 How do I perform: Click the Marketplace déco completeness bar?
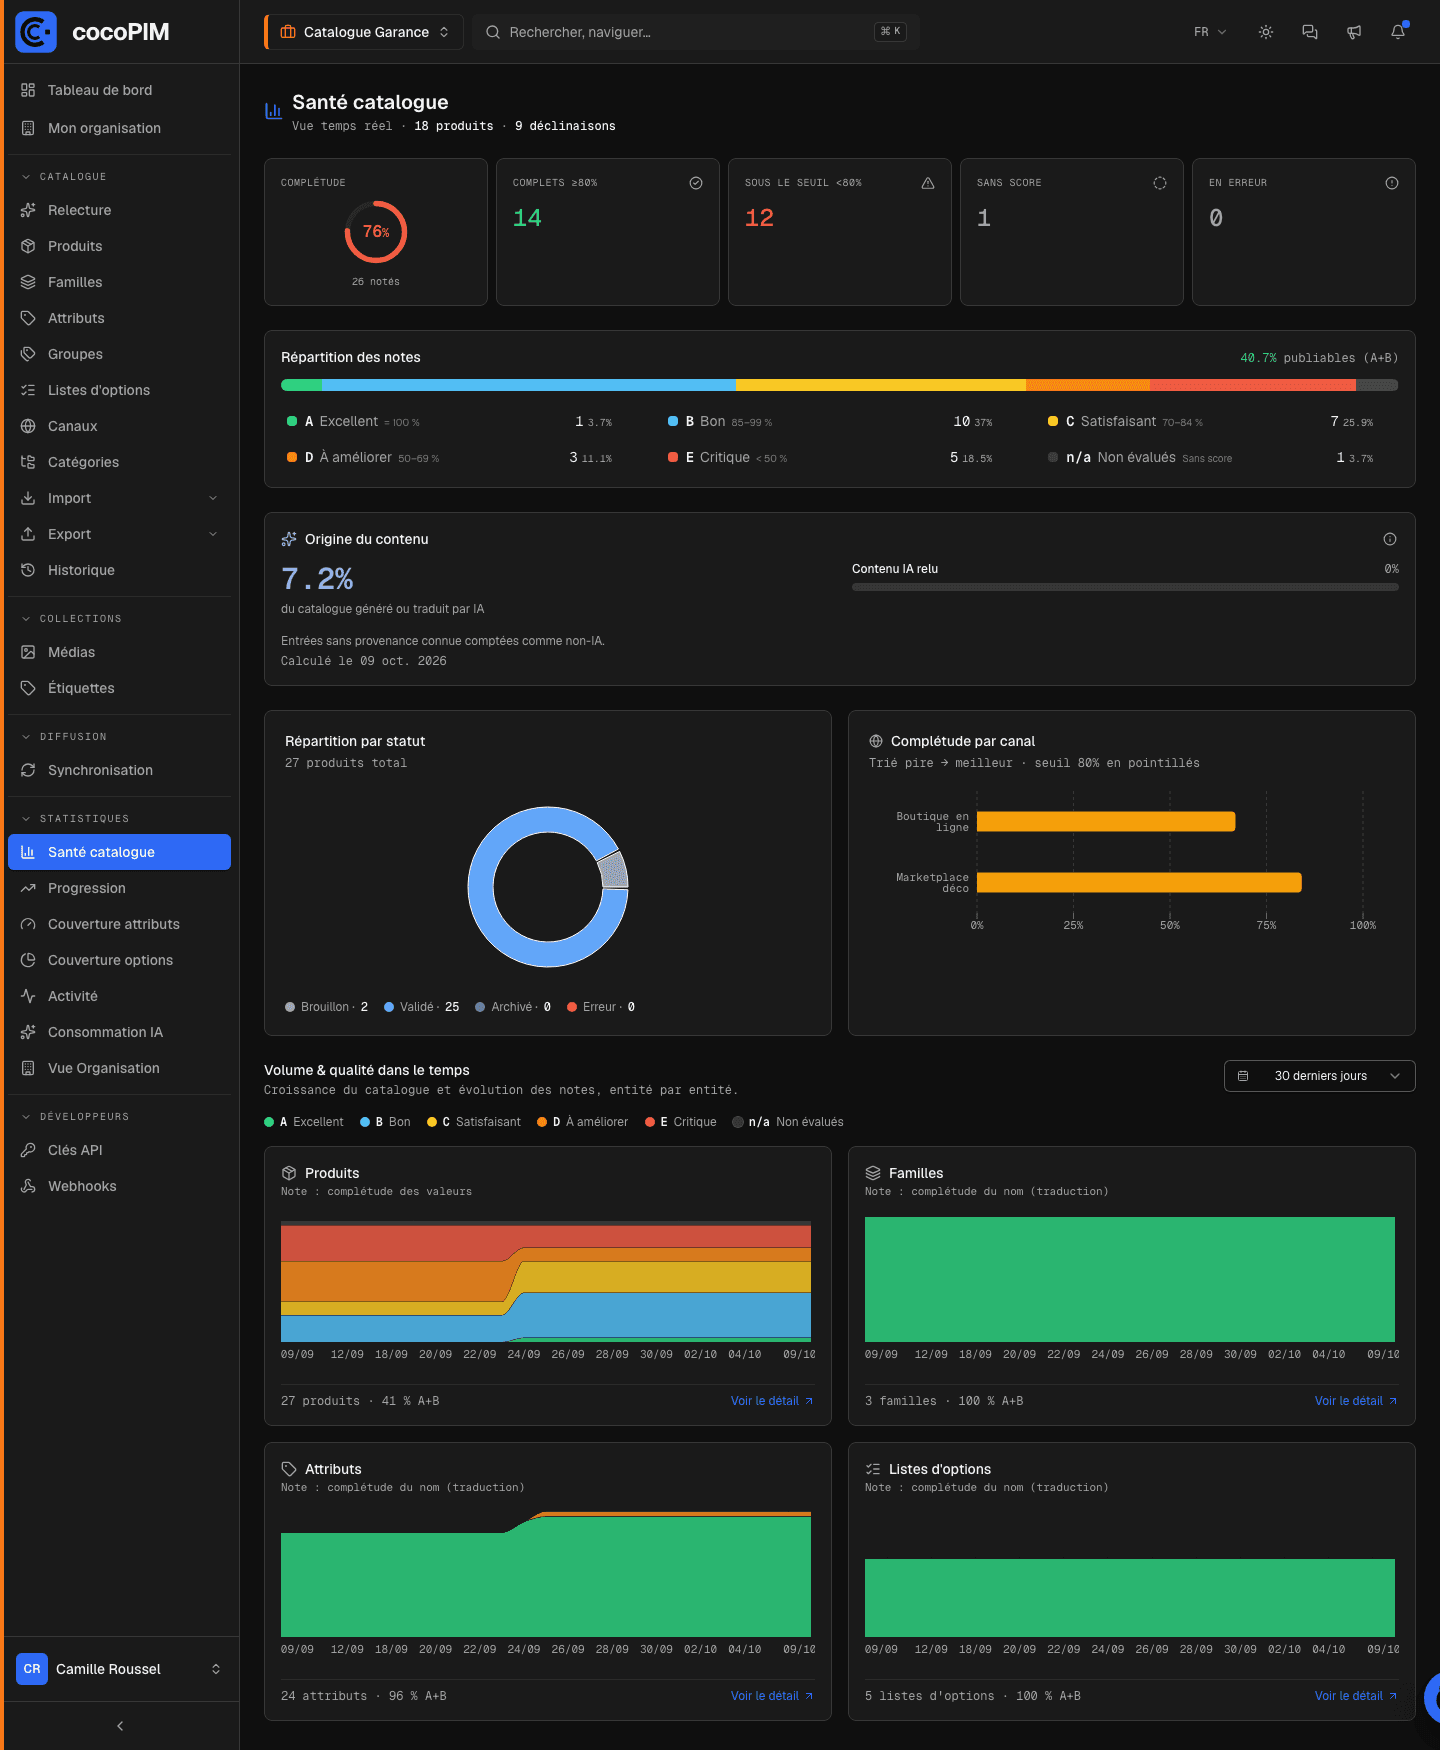1139,882
